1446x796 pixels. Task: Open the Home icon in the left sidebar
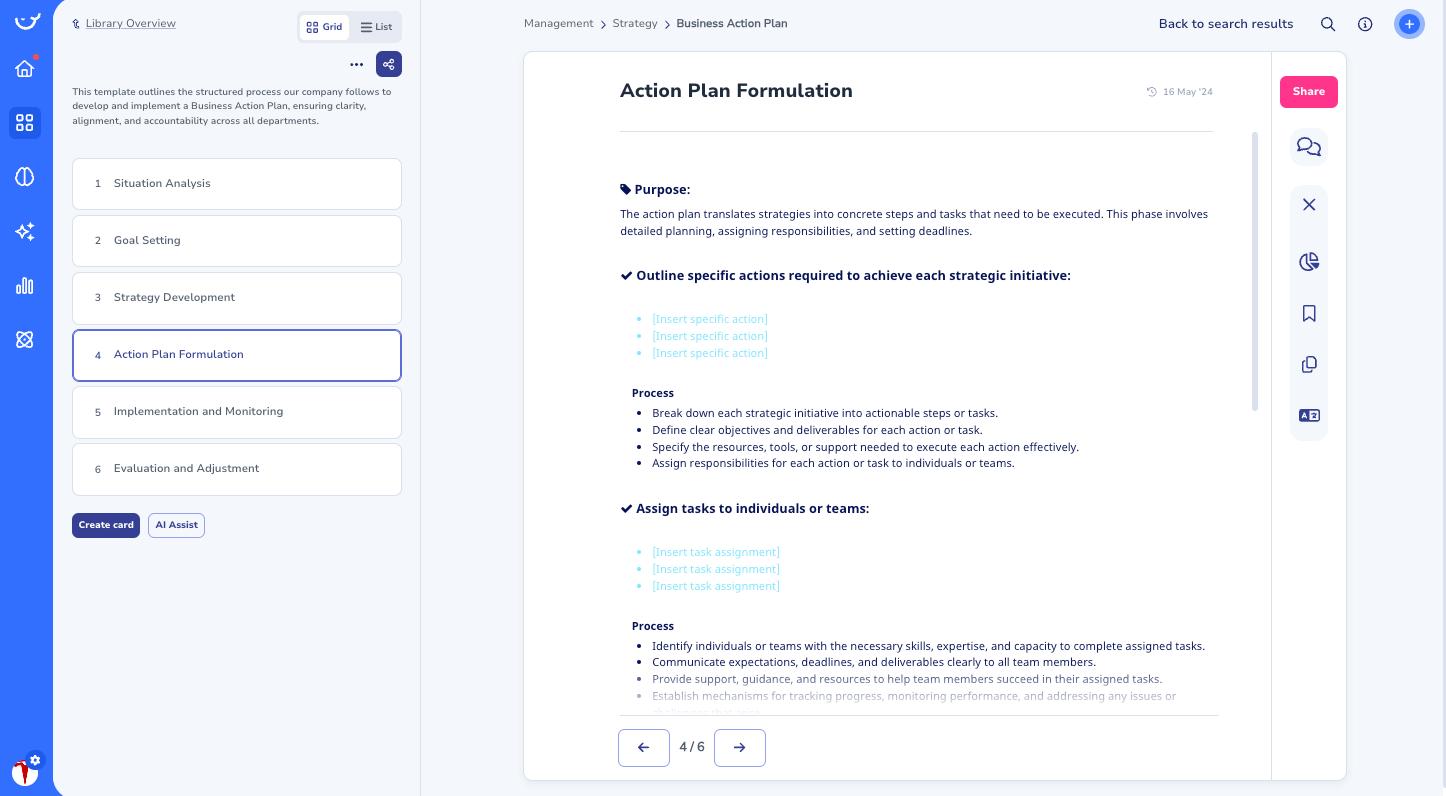pyautogui.click(x=26, y=68)
